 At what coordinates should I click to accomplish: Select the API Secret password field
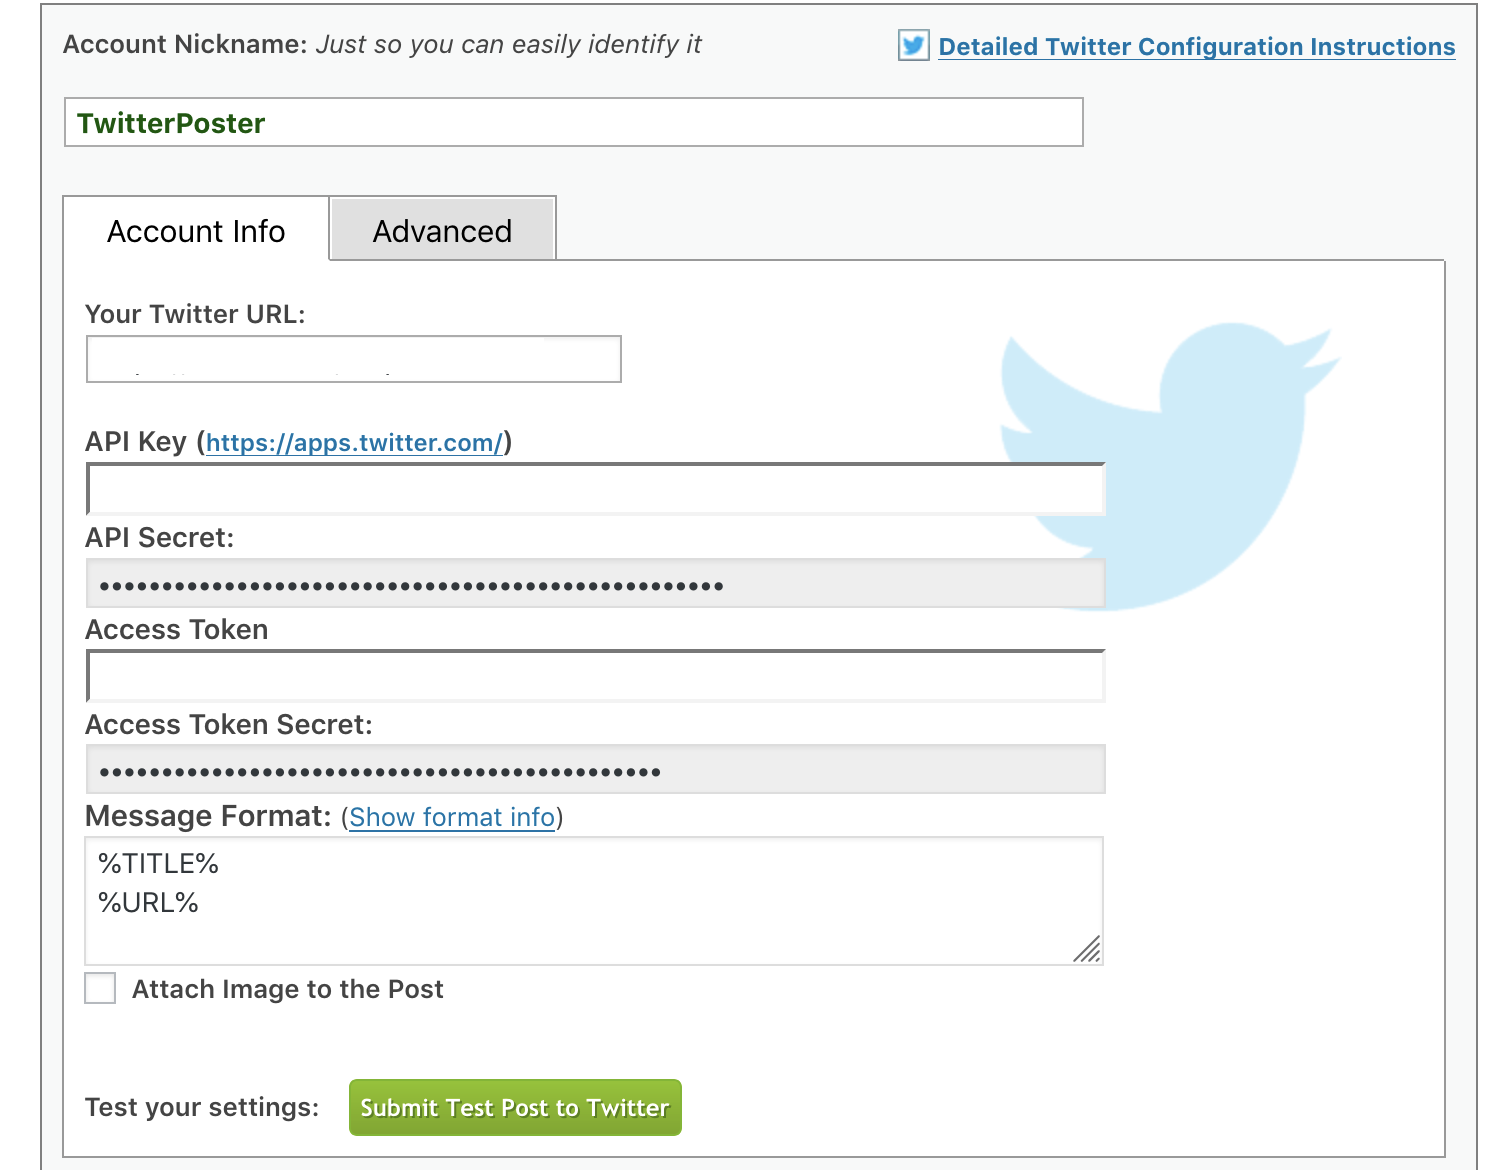click(x=596, y=584)
